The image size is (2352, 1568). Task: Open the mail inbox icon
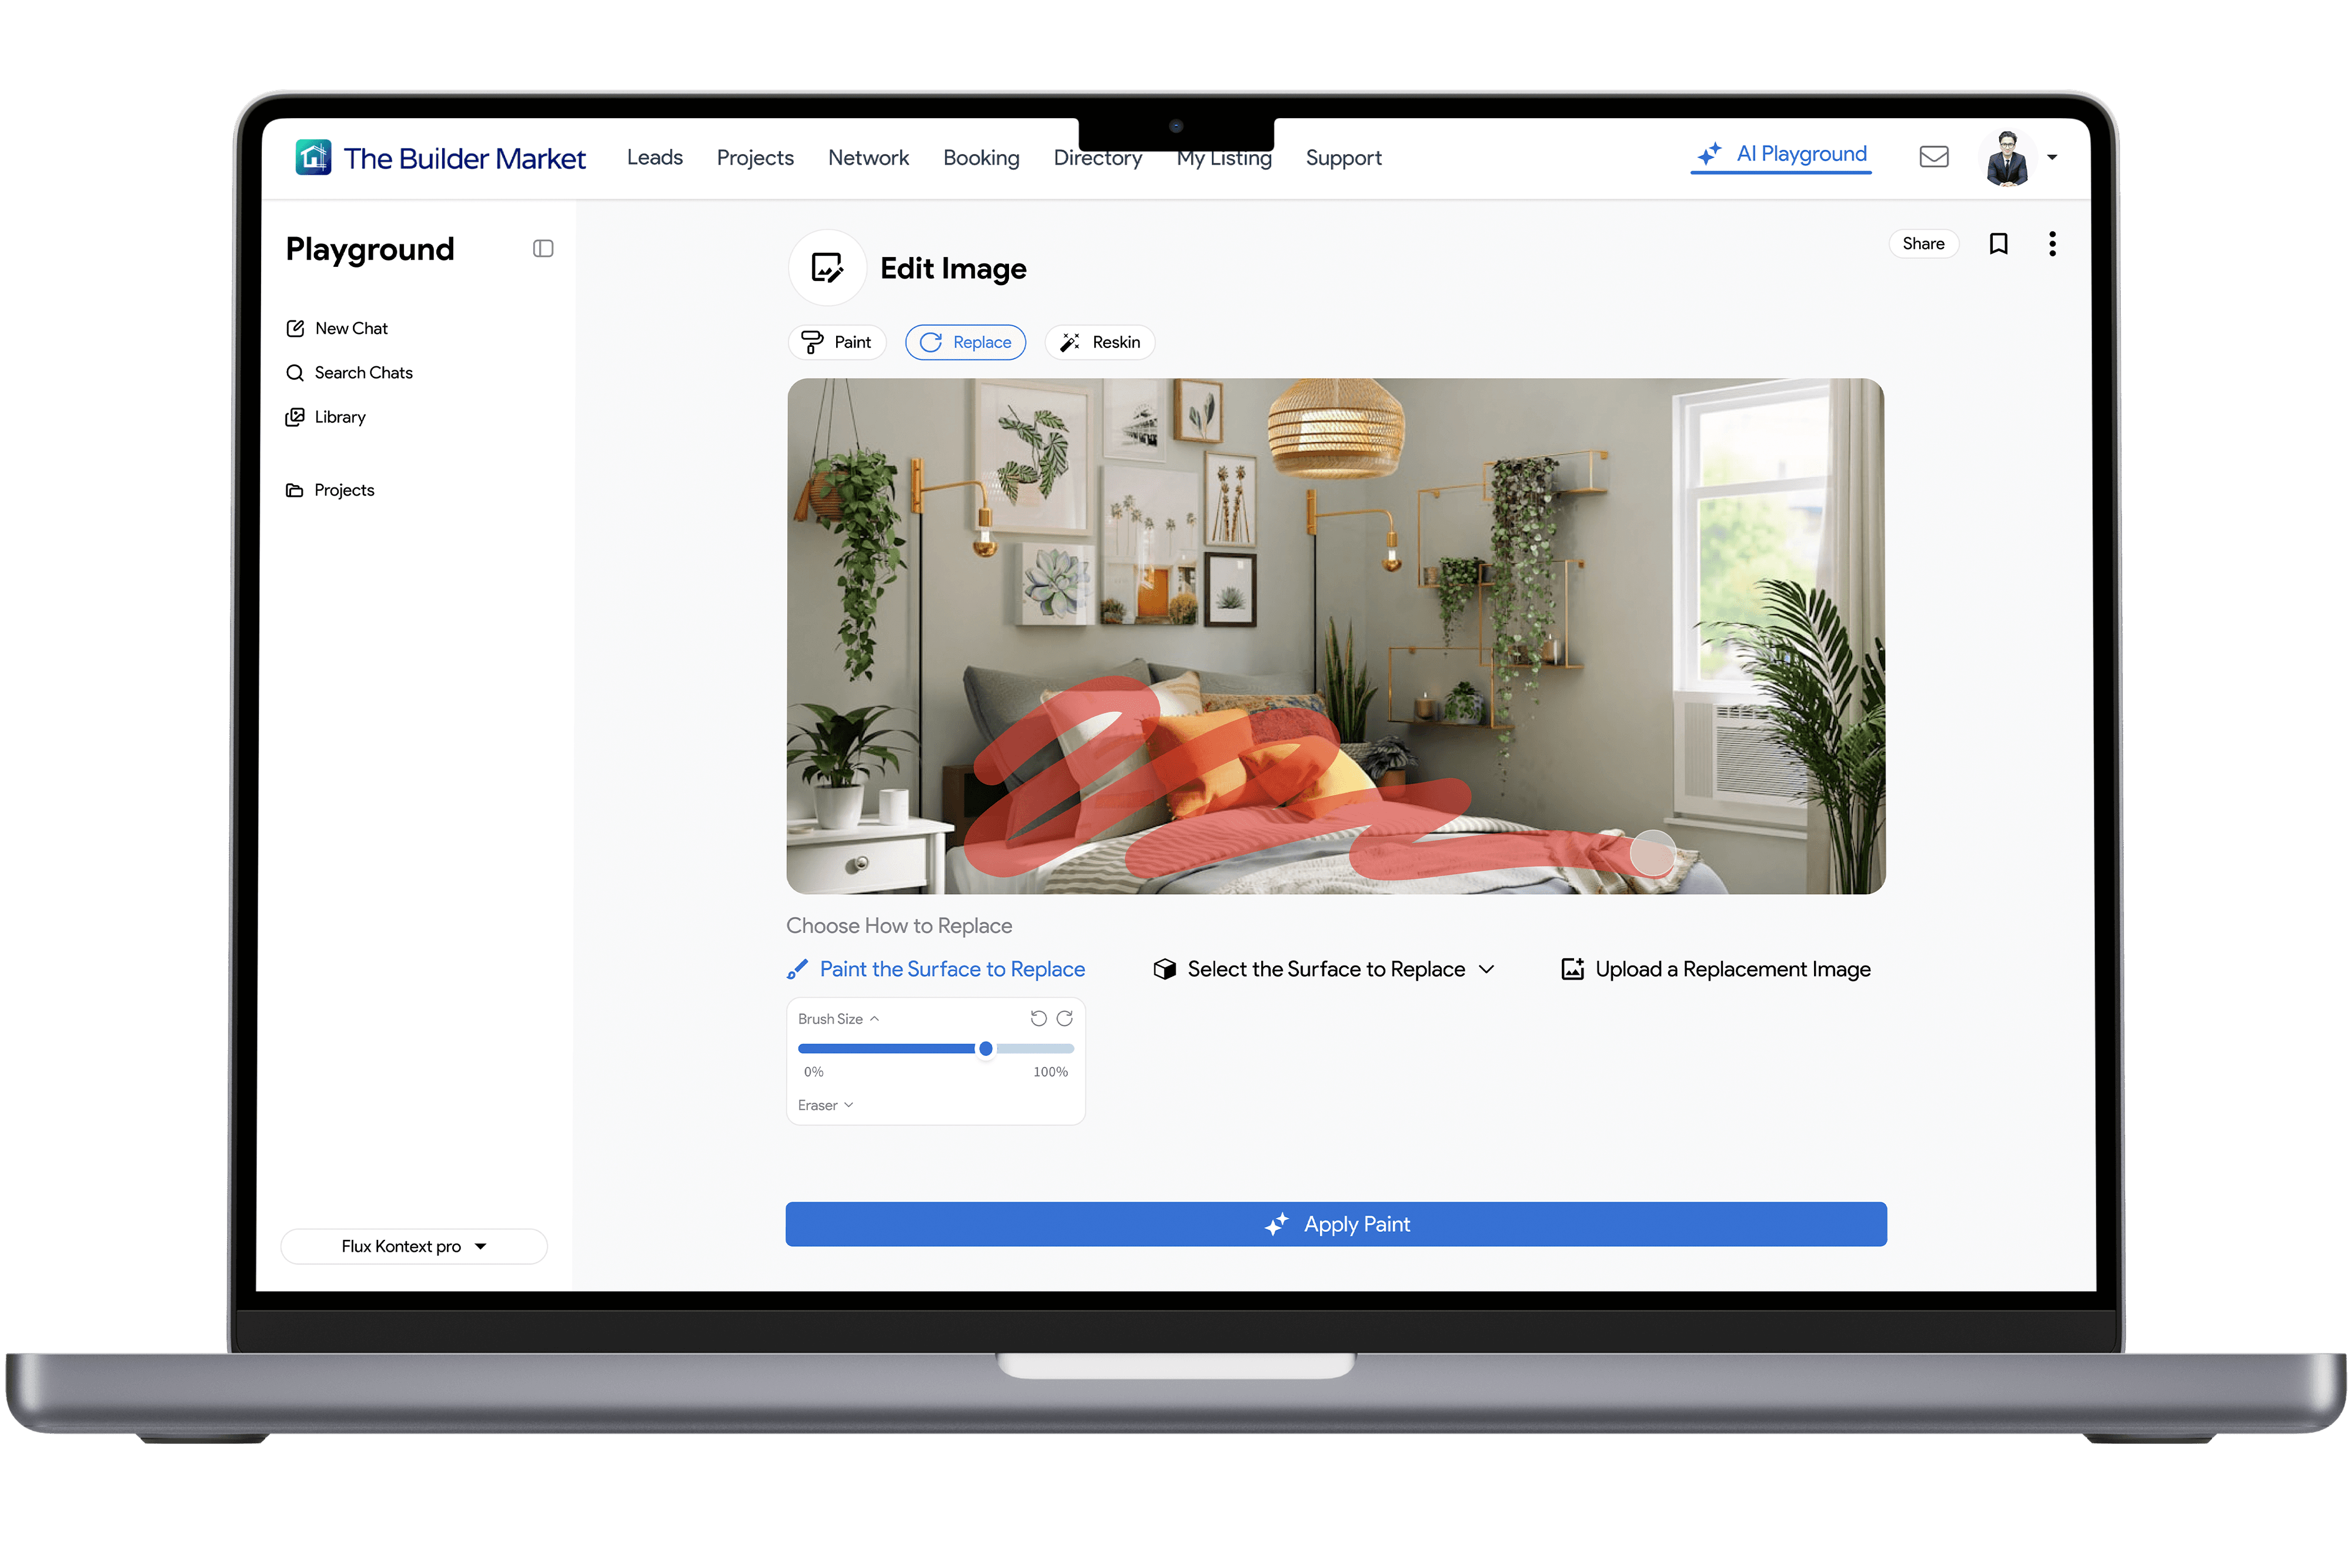(1933, 157)
